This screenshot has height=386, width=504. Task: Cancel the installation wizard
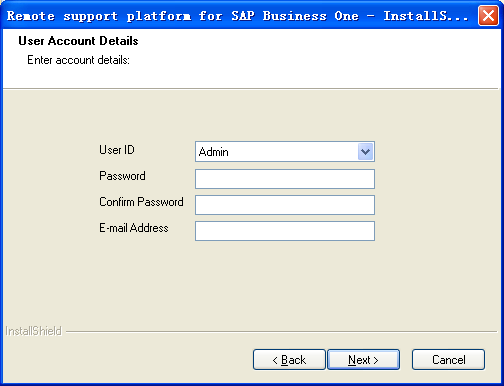448,360
